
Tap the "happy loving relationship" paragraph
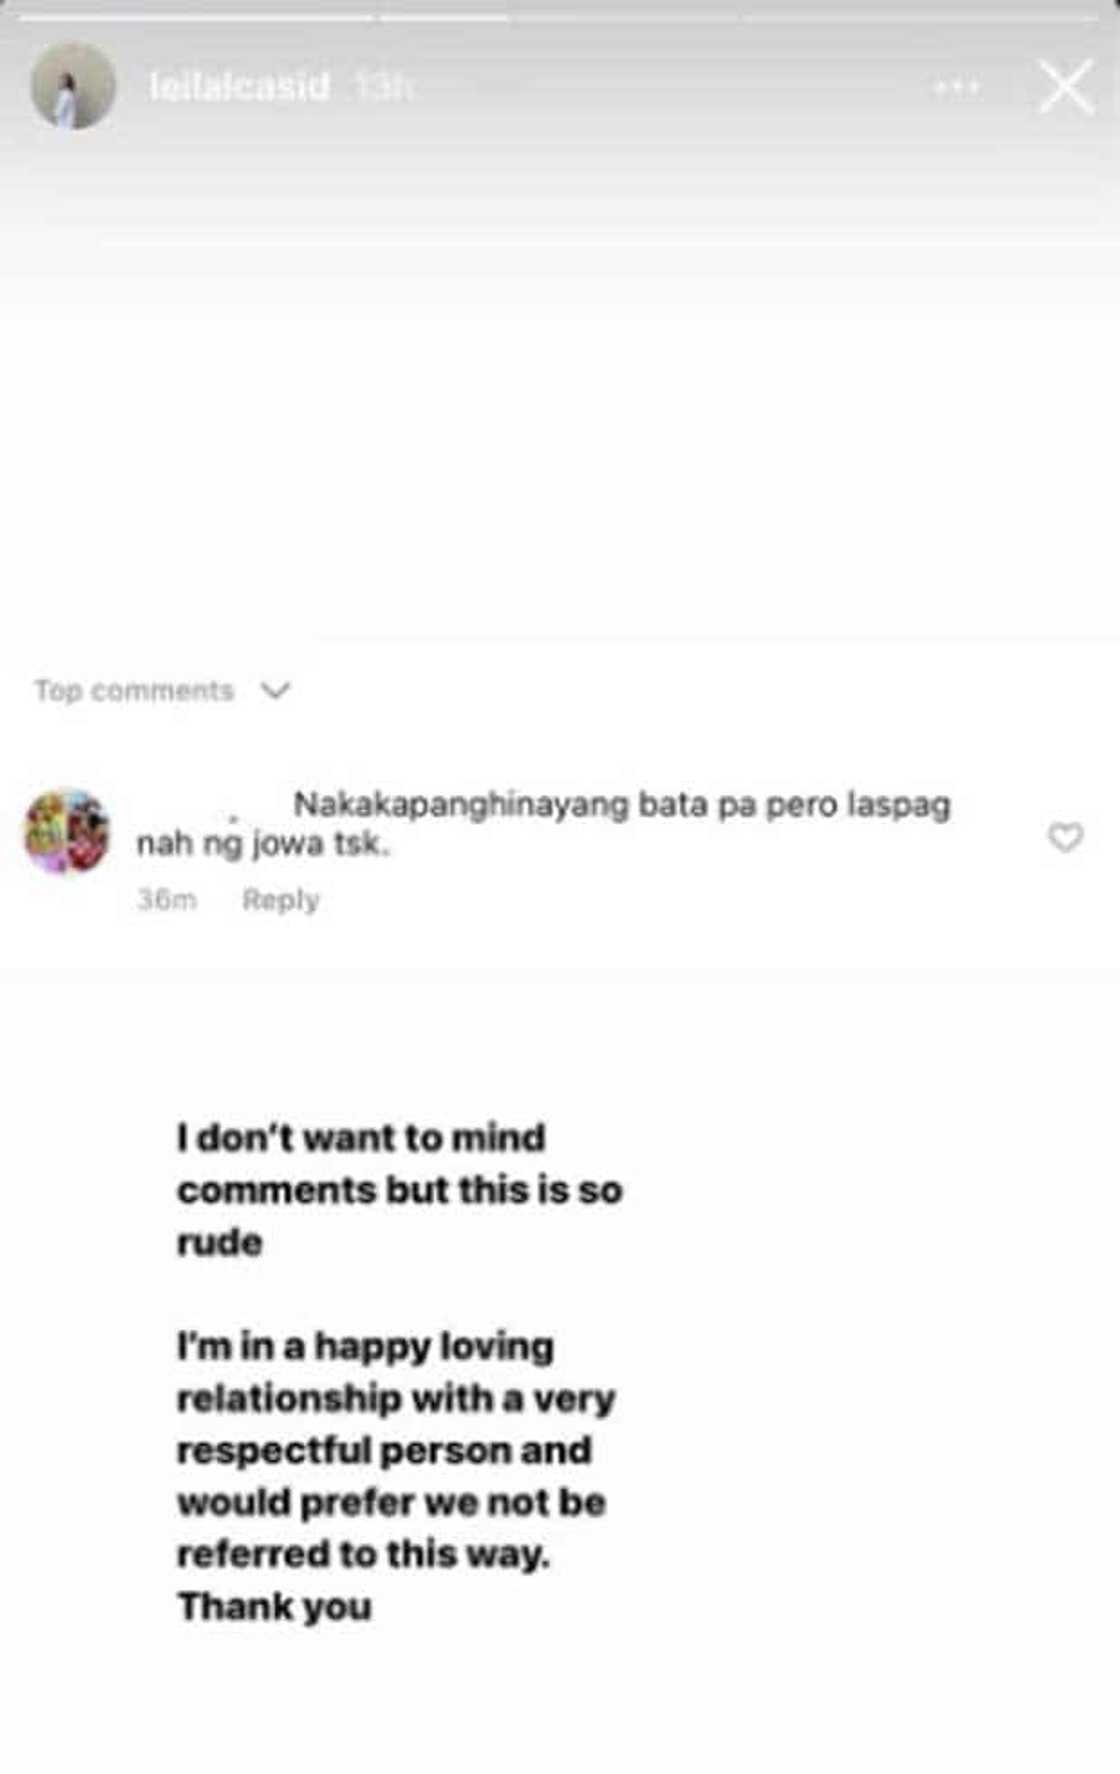(396, 1450)
